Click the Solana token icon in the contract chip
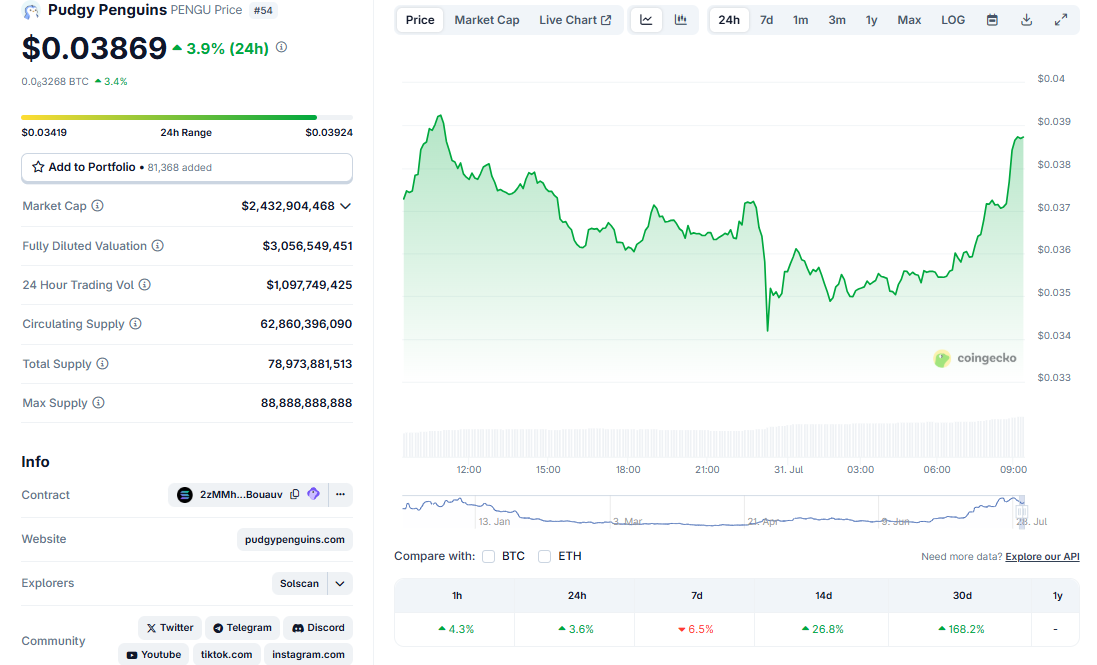The image size is (1097, 665). 185,495
